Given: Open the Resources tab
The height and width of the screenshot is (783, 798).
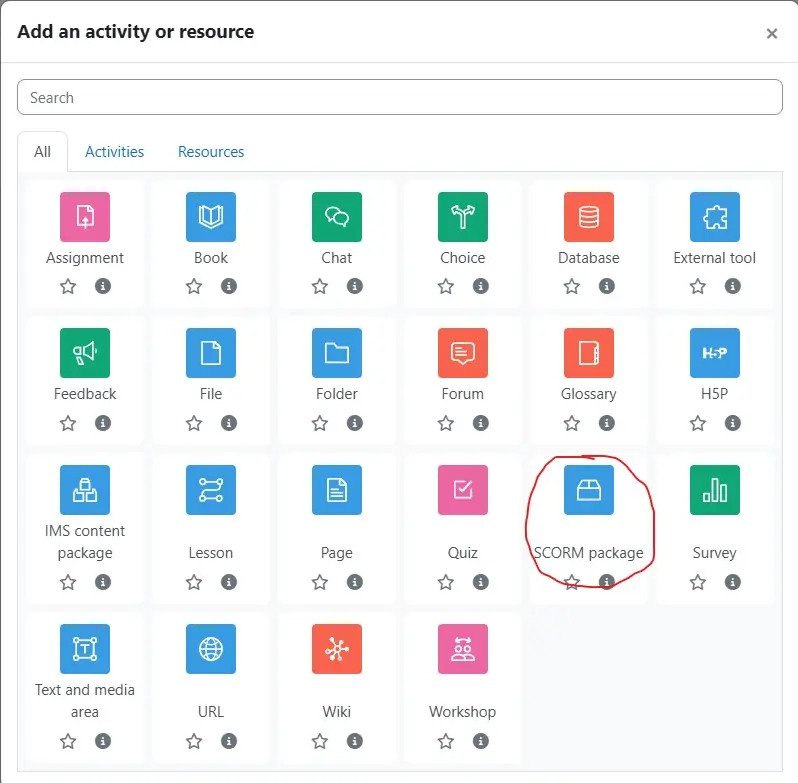Looking at the screenshot, I should (211, 152).
